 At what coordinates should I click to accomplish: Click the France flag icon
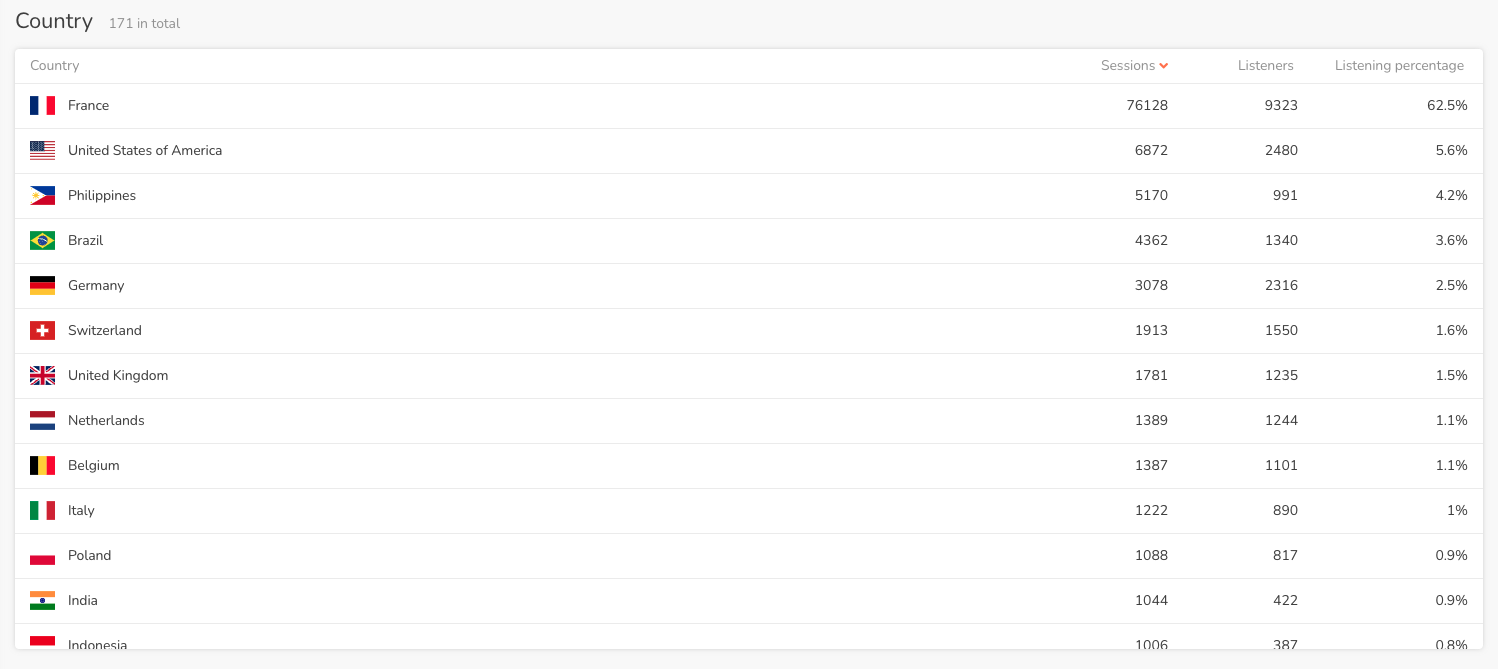pos(42,105)
